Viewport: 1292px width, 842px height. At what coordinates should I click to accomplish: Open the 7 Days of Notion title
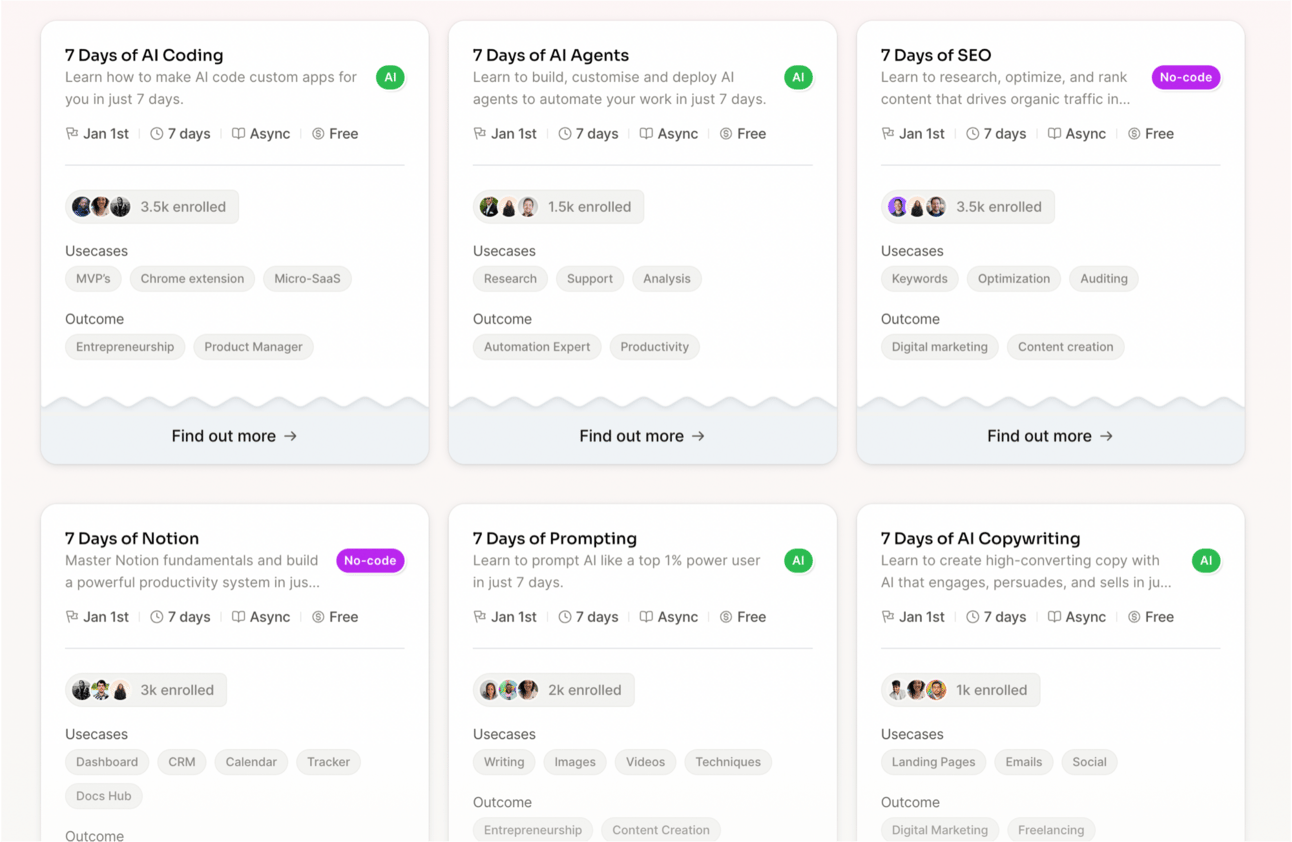(x=132, y=538)
